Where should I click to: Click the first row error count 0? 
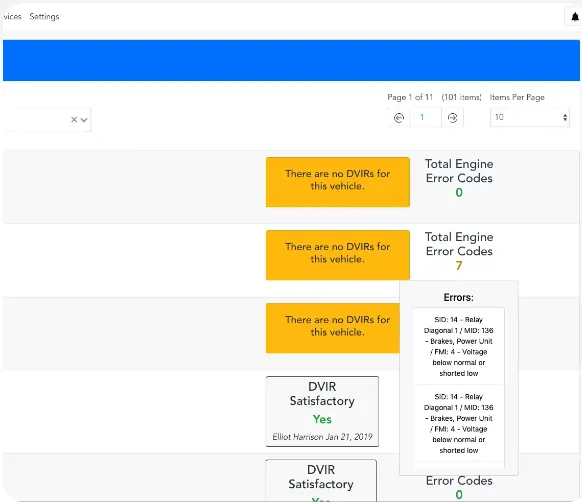[x=459, y=193]
